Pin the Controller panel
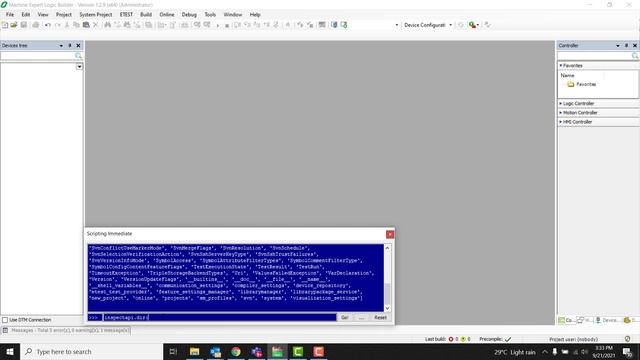Screen dimensions: 640x360 (626, 45)
